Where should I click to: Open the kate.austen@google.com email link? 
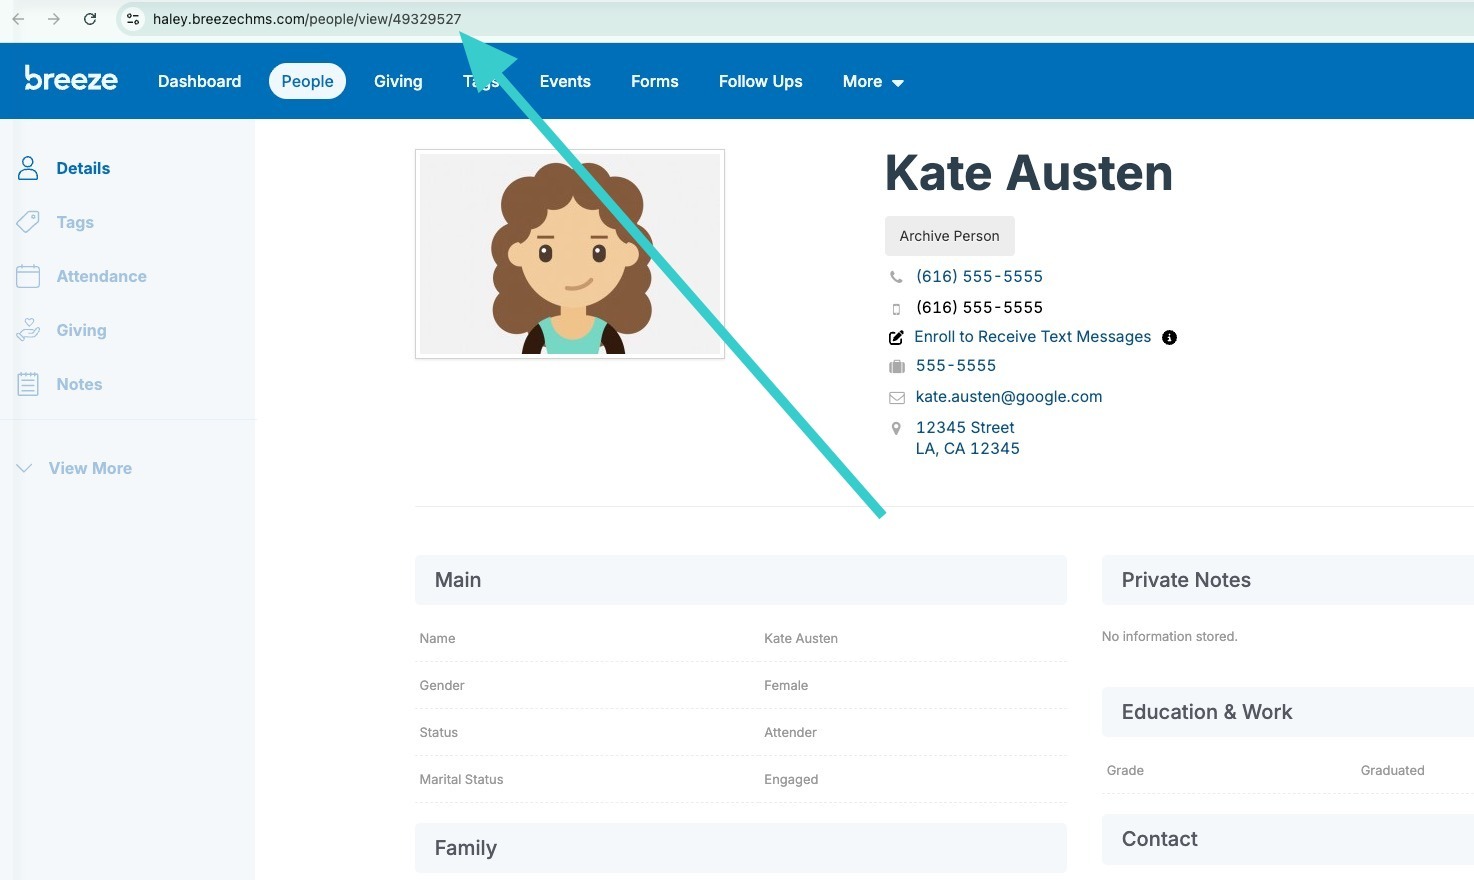1009,397
